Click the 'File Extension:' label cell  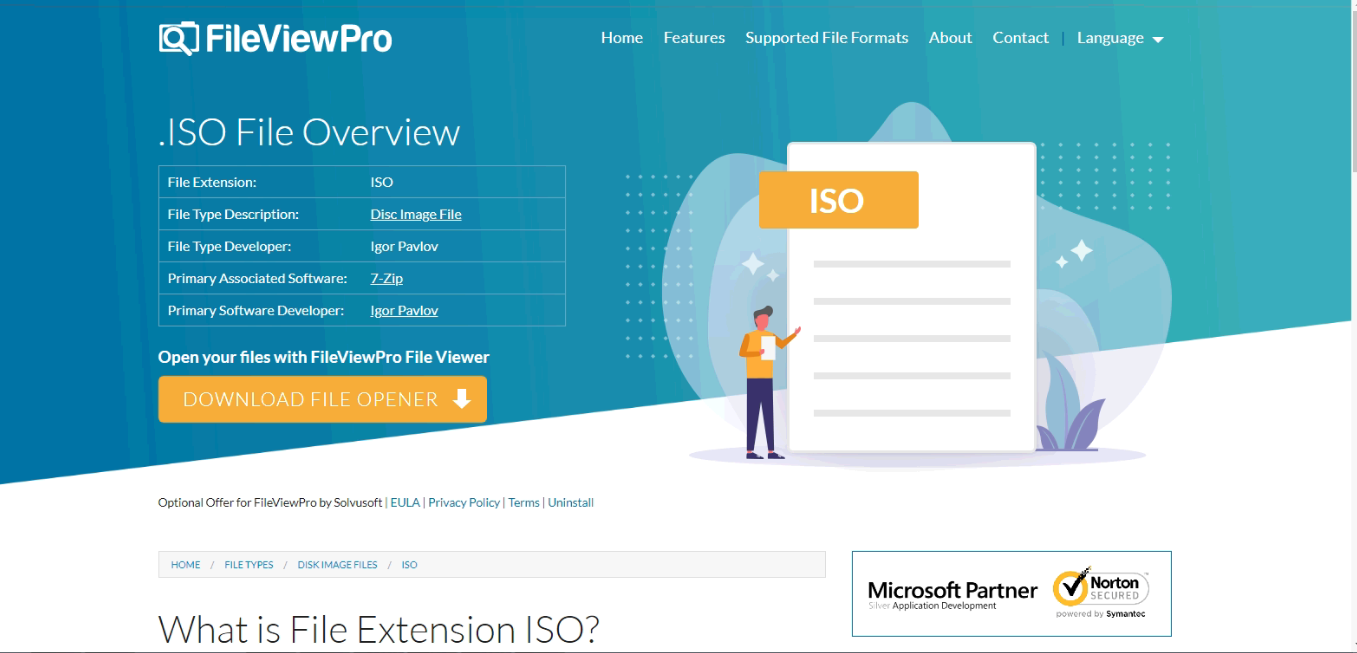(212, 182)
